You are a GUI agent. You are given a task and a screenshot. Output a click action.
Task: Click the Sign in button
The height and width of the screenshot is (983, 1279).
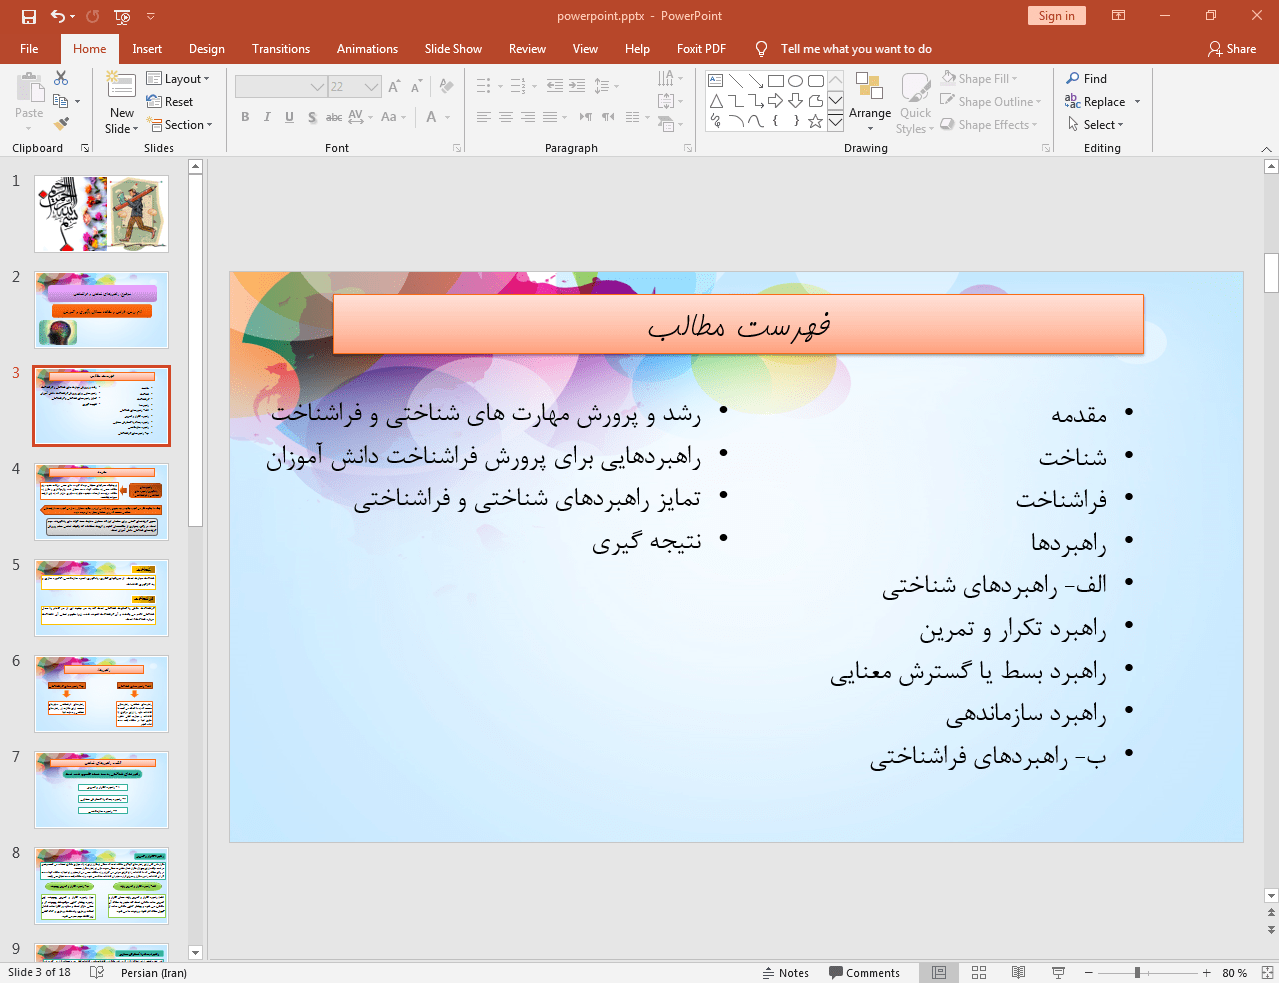tap(1056, 16)
